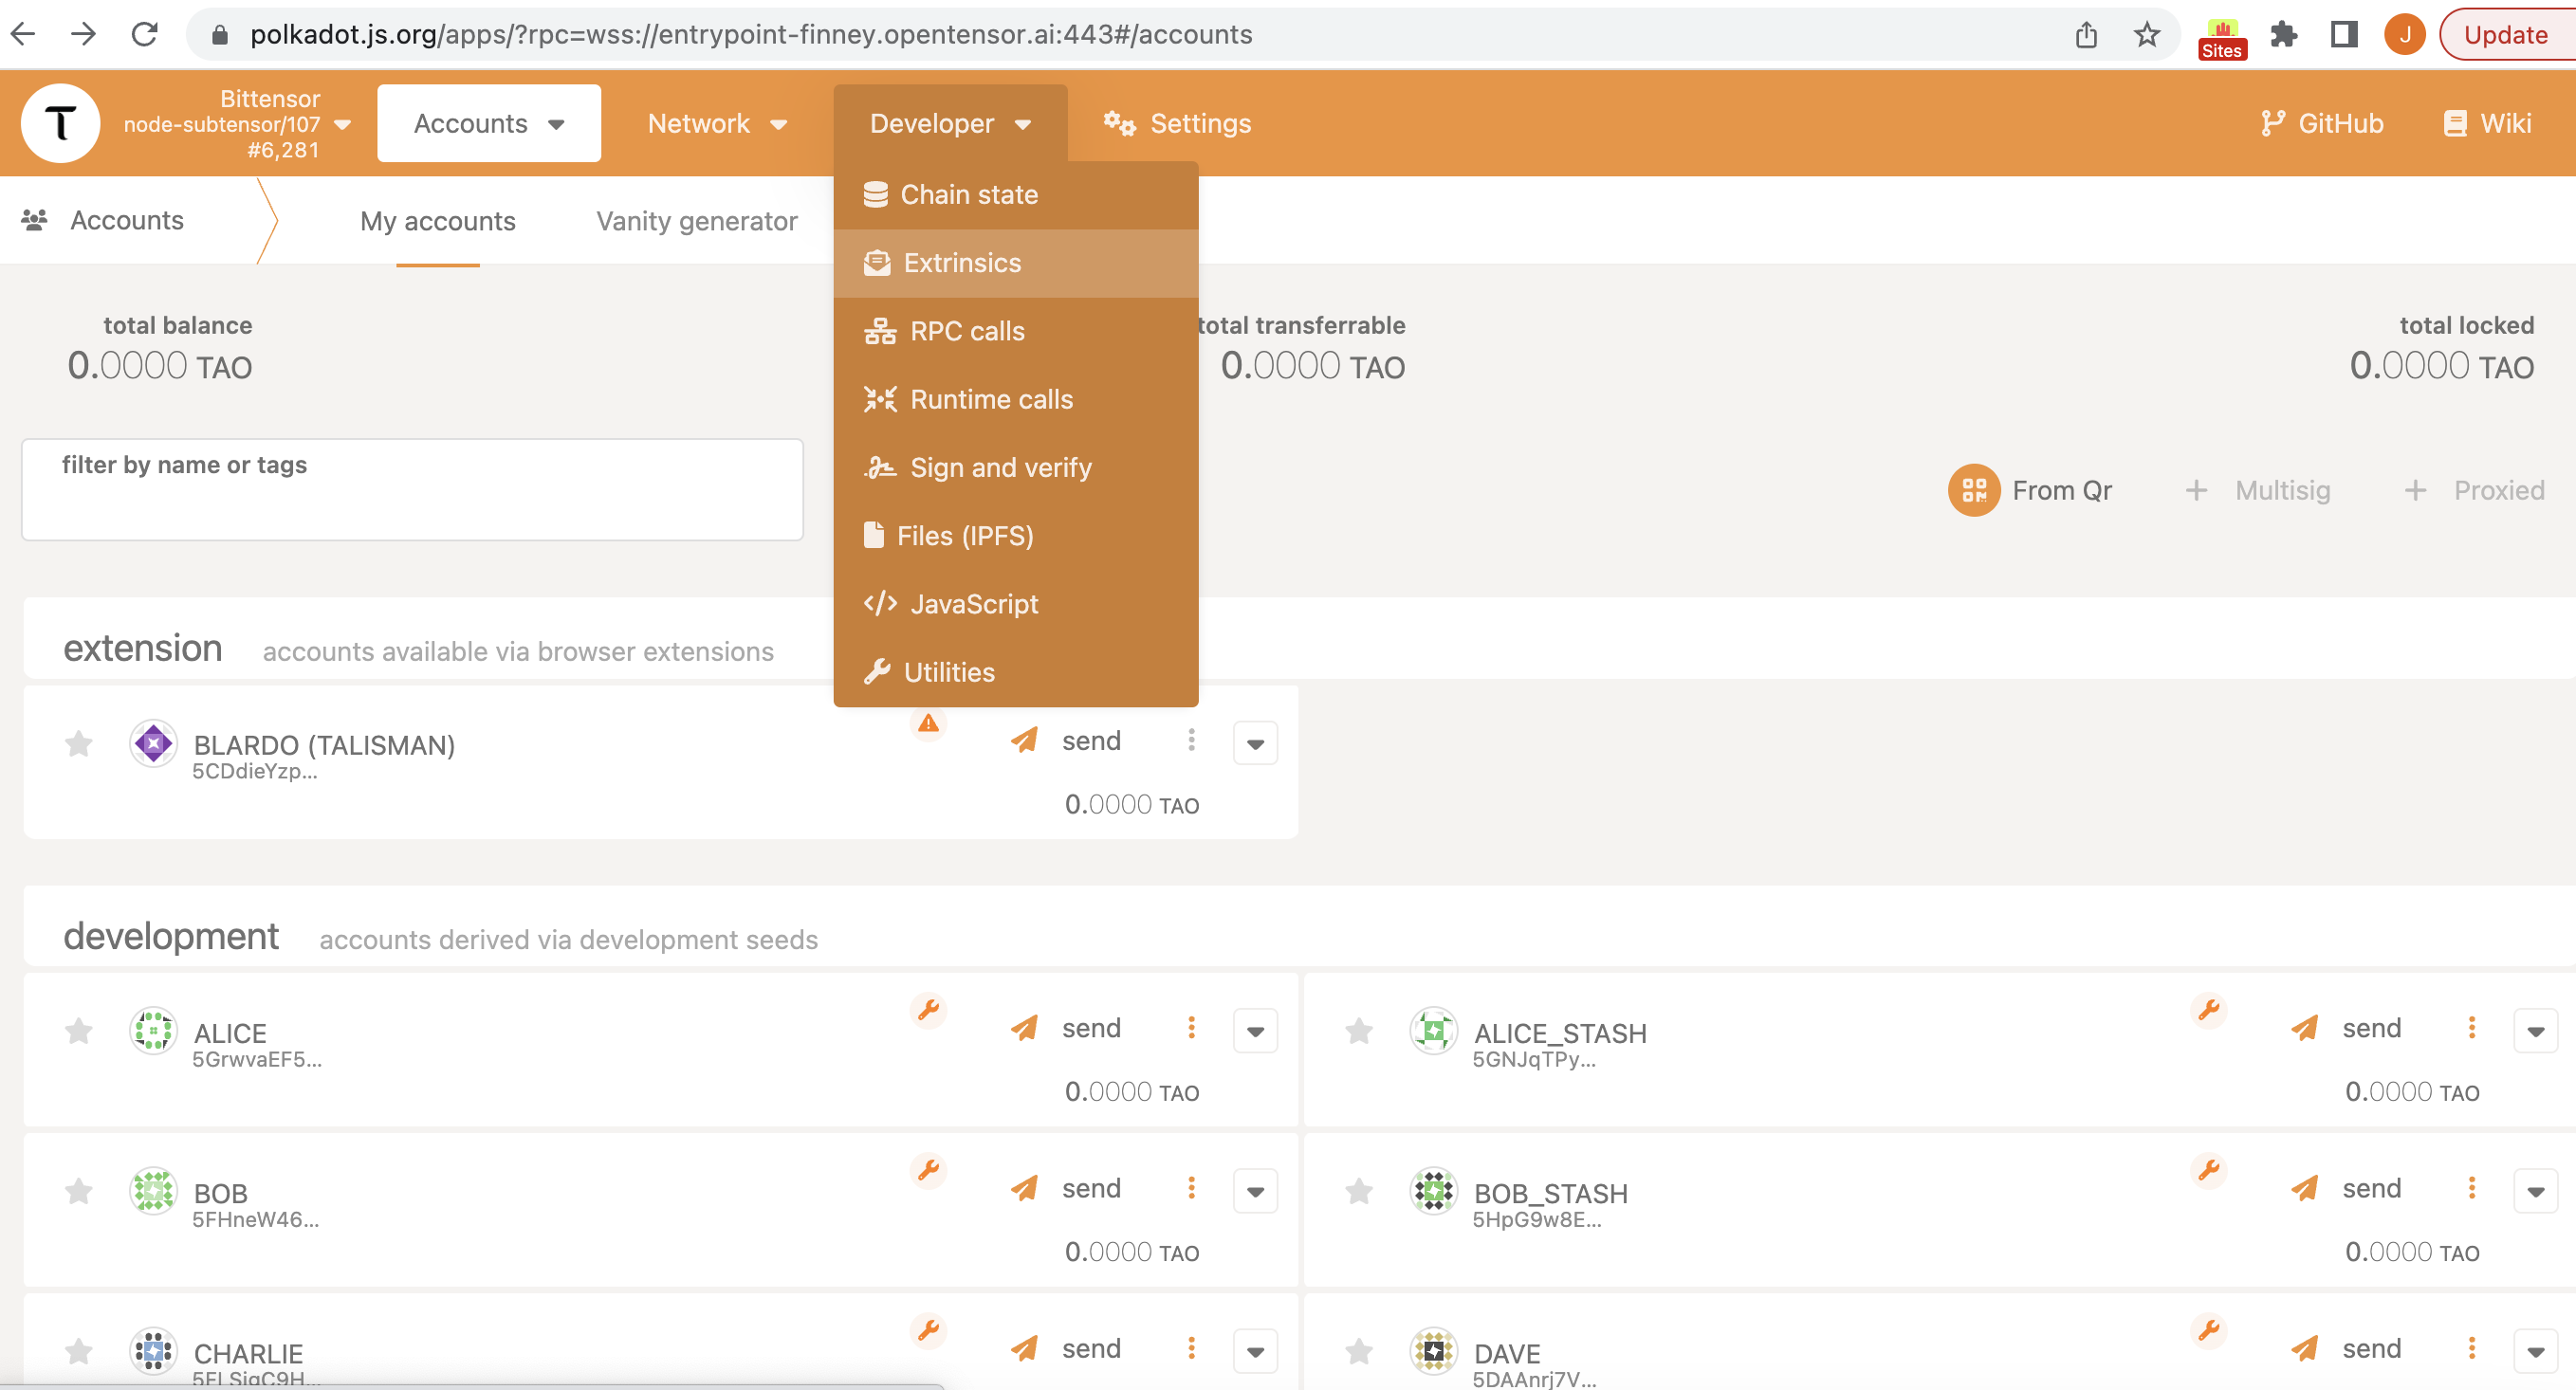Click the warning icon on BLARDO account

tap(928, 723)
